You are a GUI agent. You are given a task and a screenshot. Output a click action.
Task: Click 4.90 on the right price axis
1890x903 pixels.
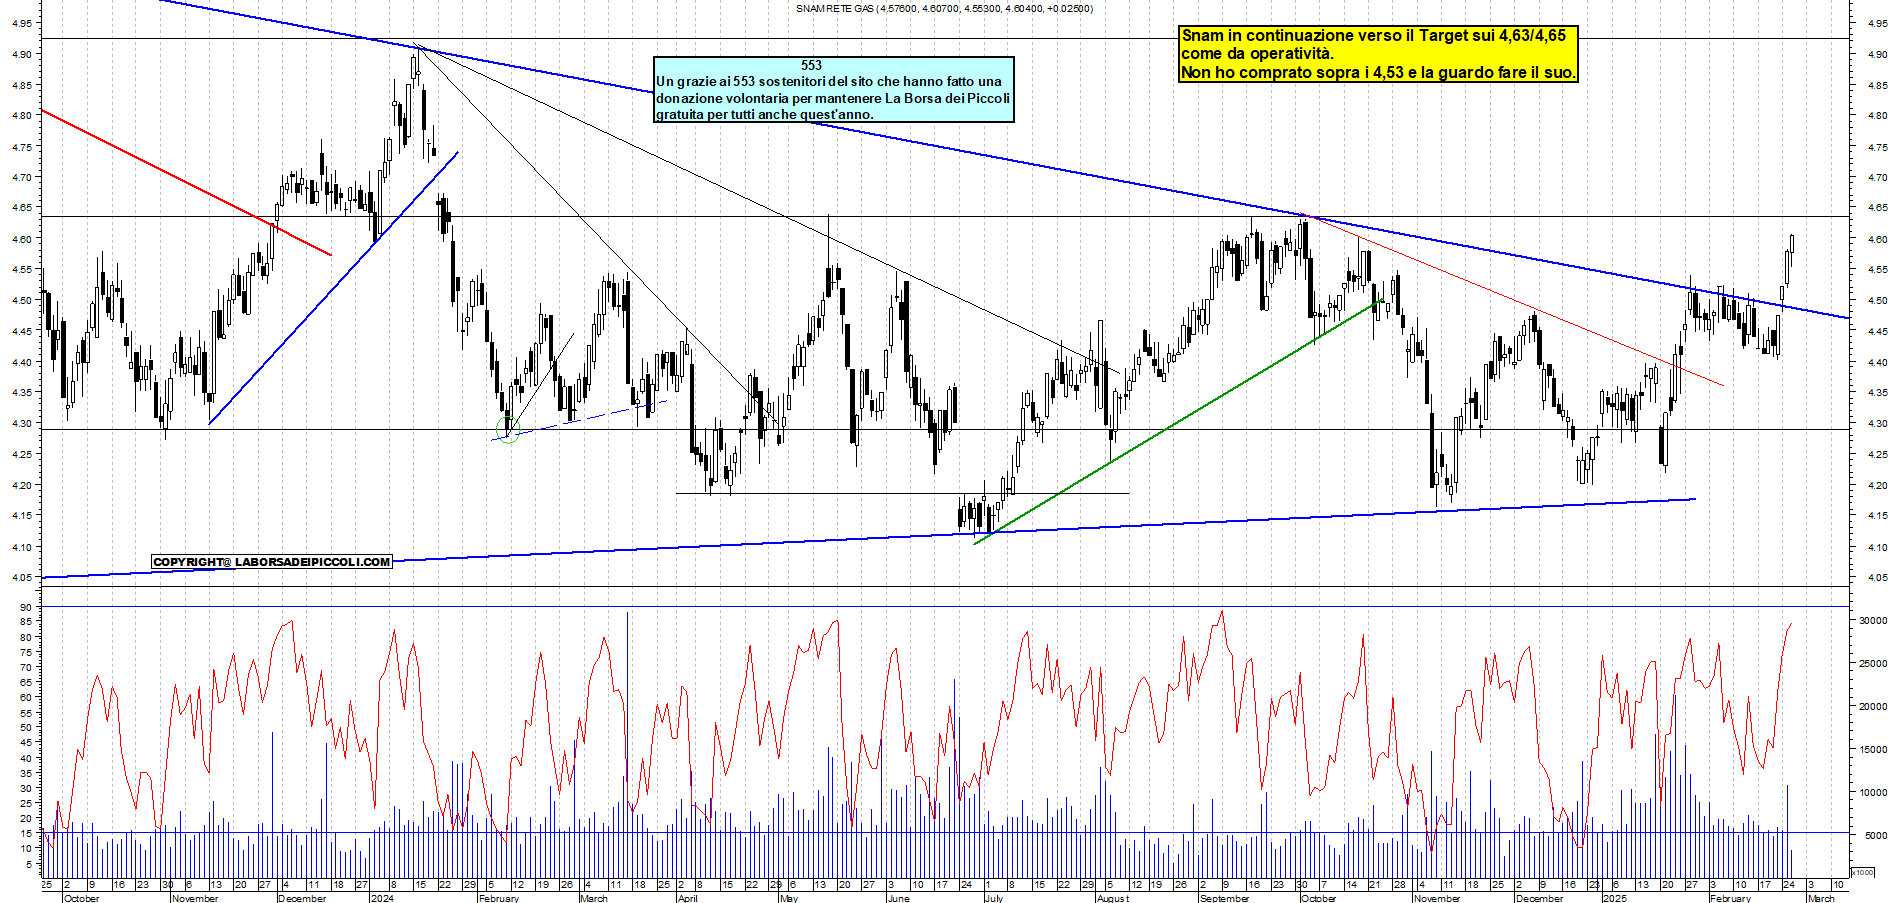coord(1877,54)
